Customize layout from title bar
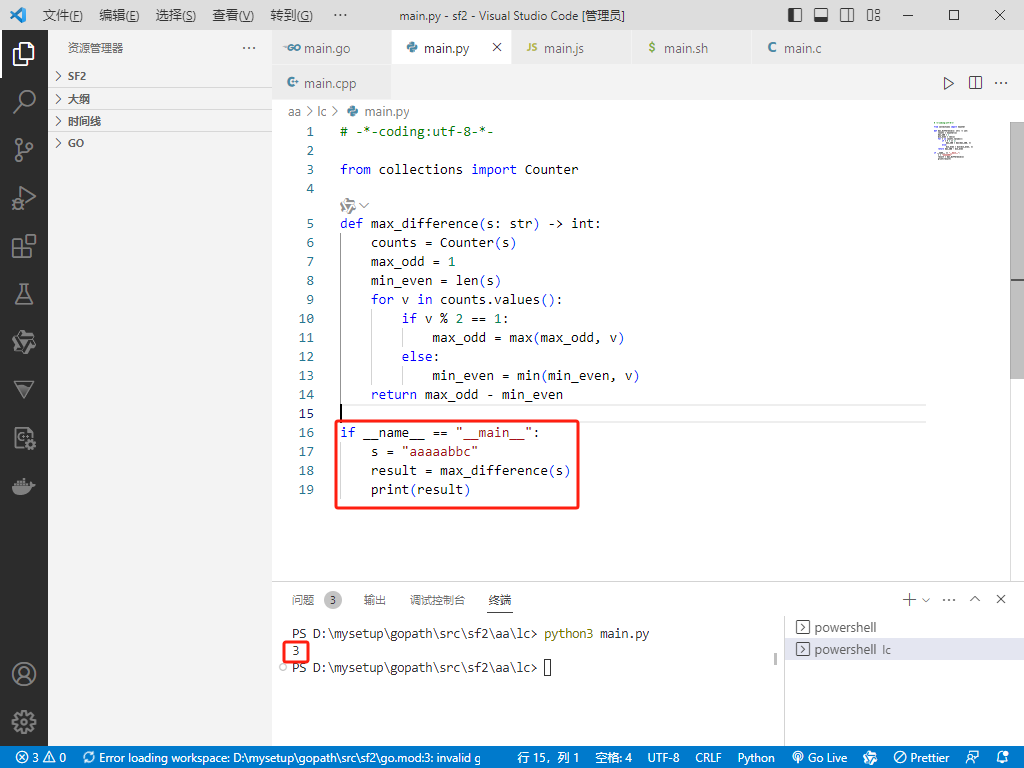The image size is (1024, 768). (x=873, y=15)
